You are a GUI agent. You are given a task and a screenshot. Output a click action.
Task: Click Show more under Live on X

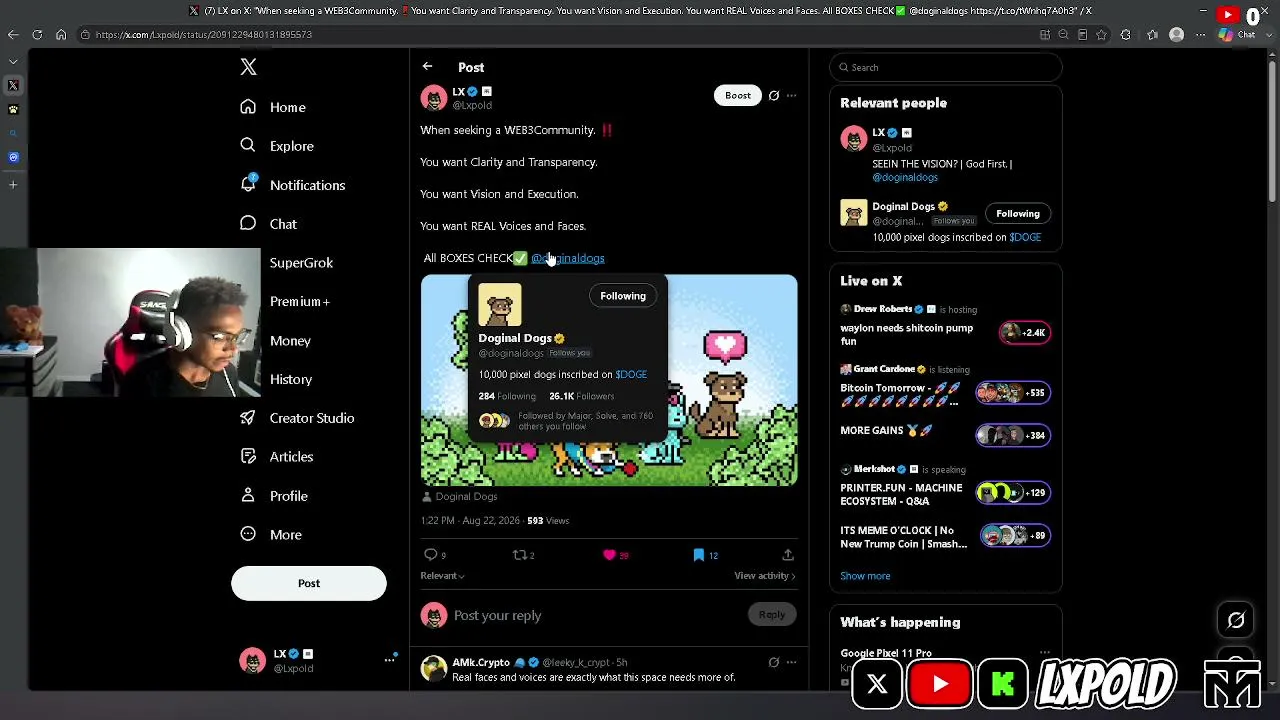coord(865,576)
